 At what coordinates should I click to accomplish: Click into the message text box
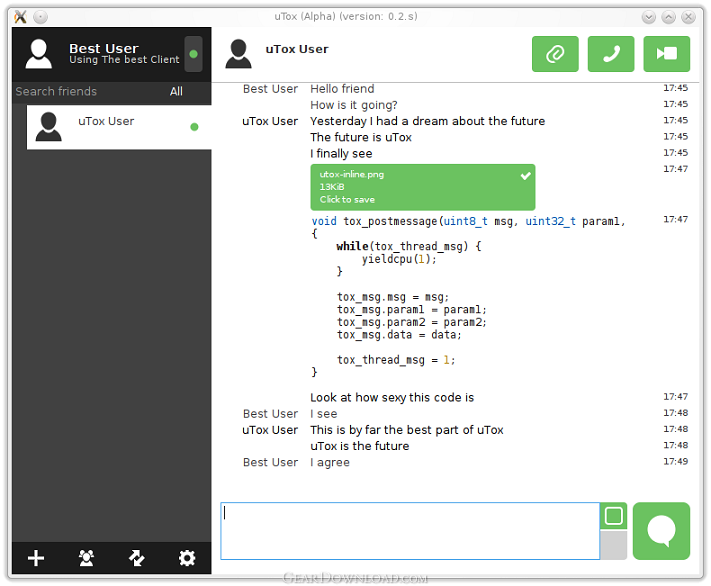click(x=410, y=531)
